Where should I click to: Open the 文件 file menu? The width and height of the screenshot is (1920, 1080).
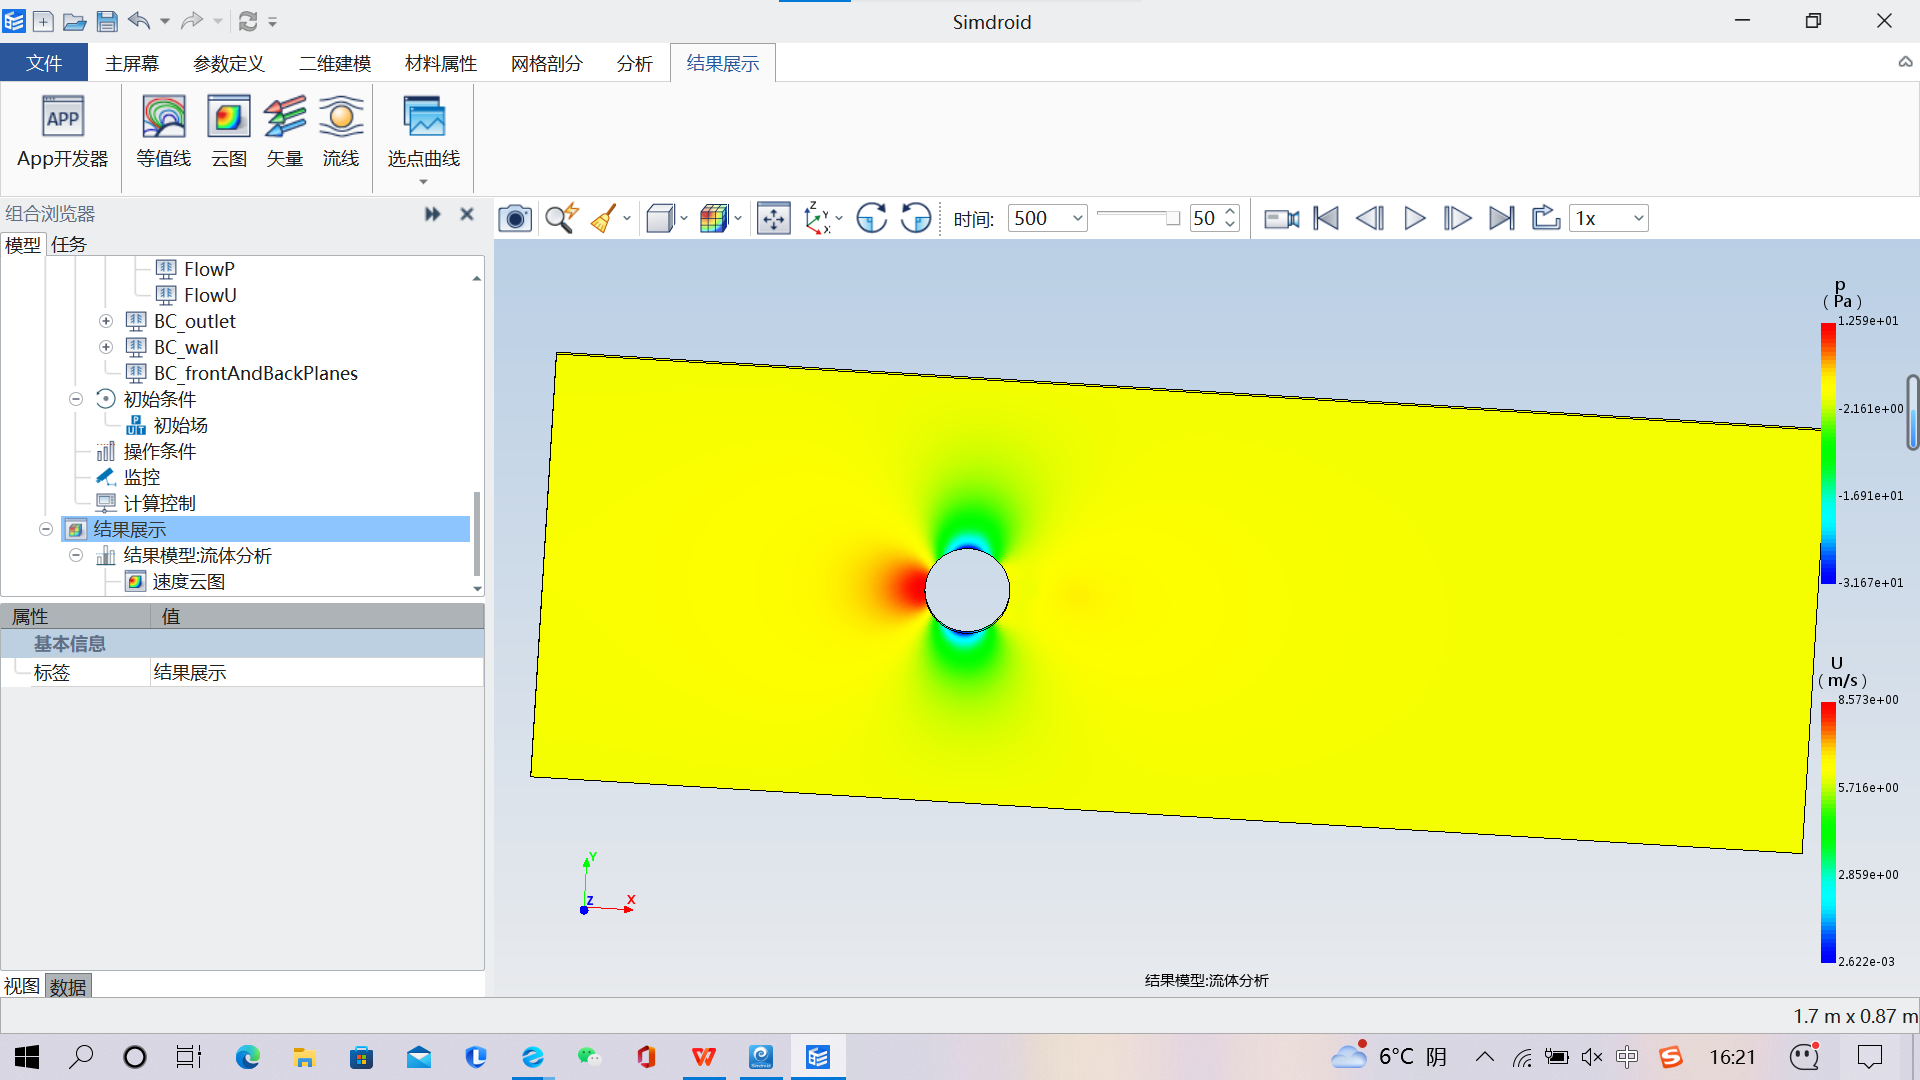(44, 63)
